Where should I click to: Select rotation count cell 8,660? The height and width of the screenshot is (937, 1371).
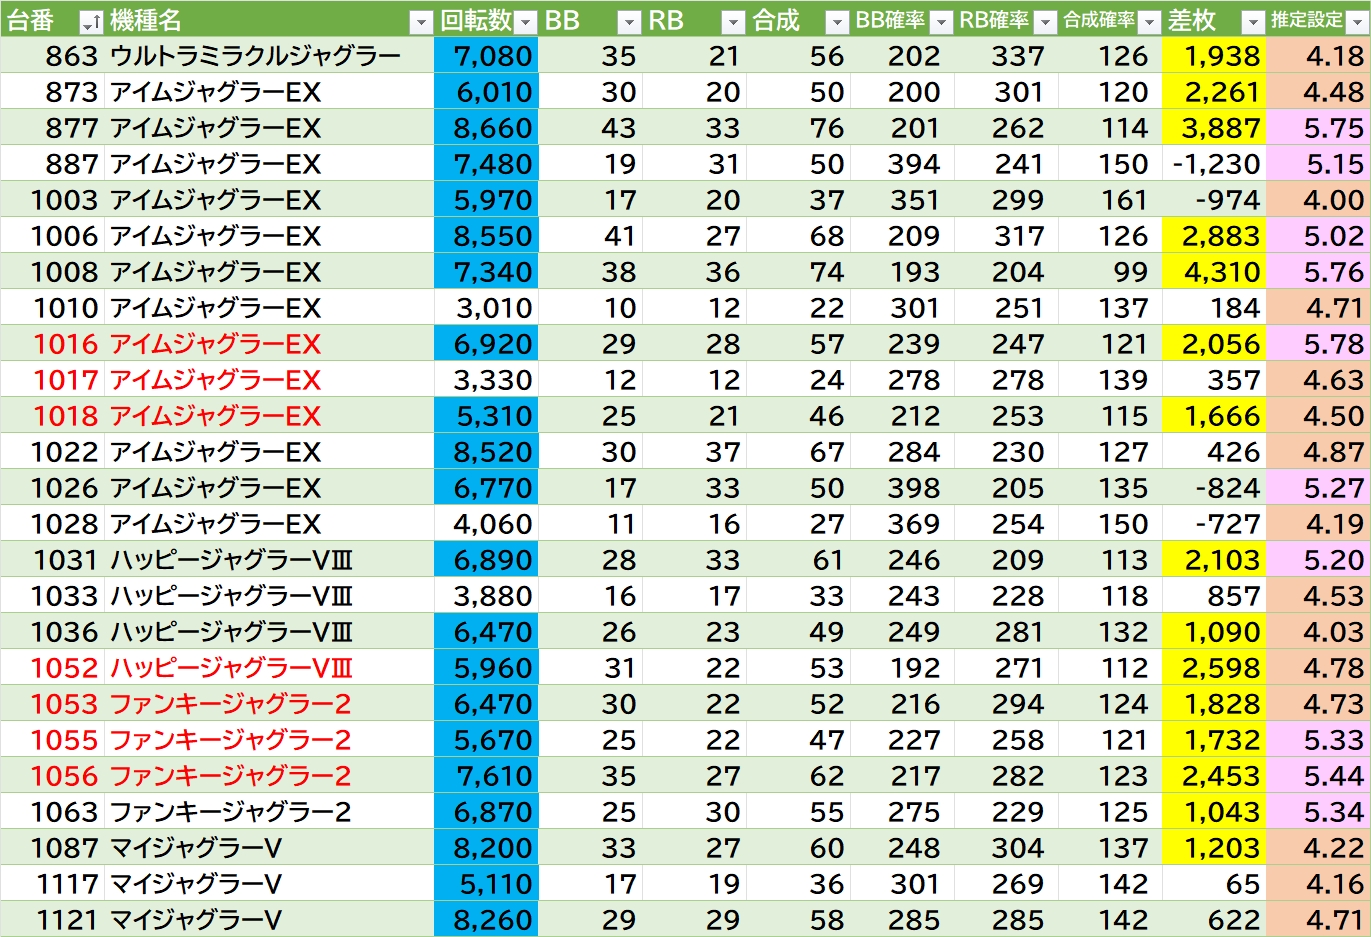coord(486,128)
